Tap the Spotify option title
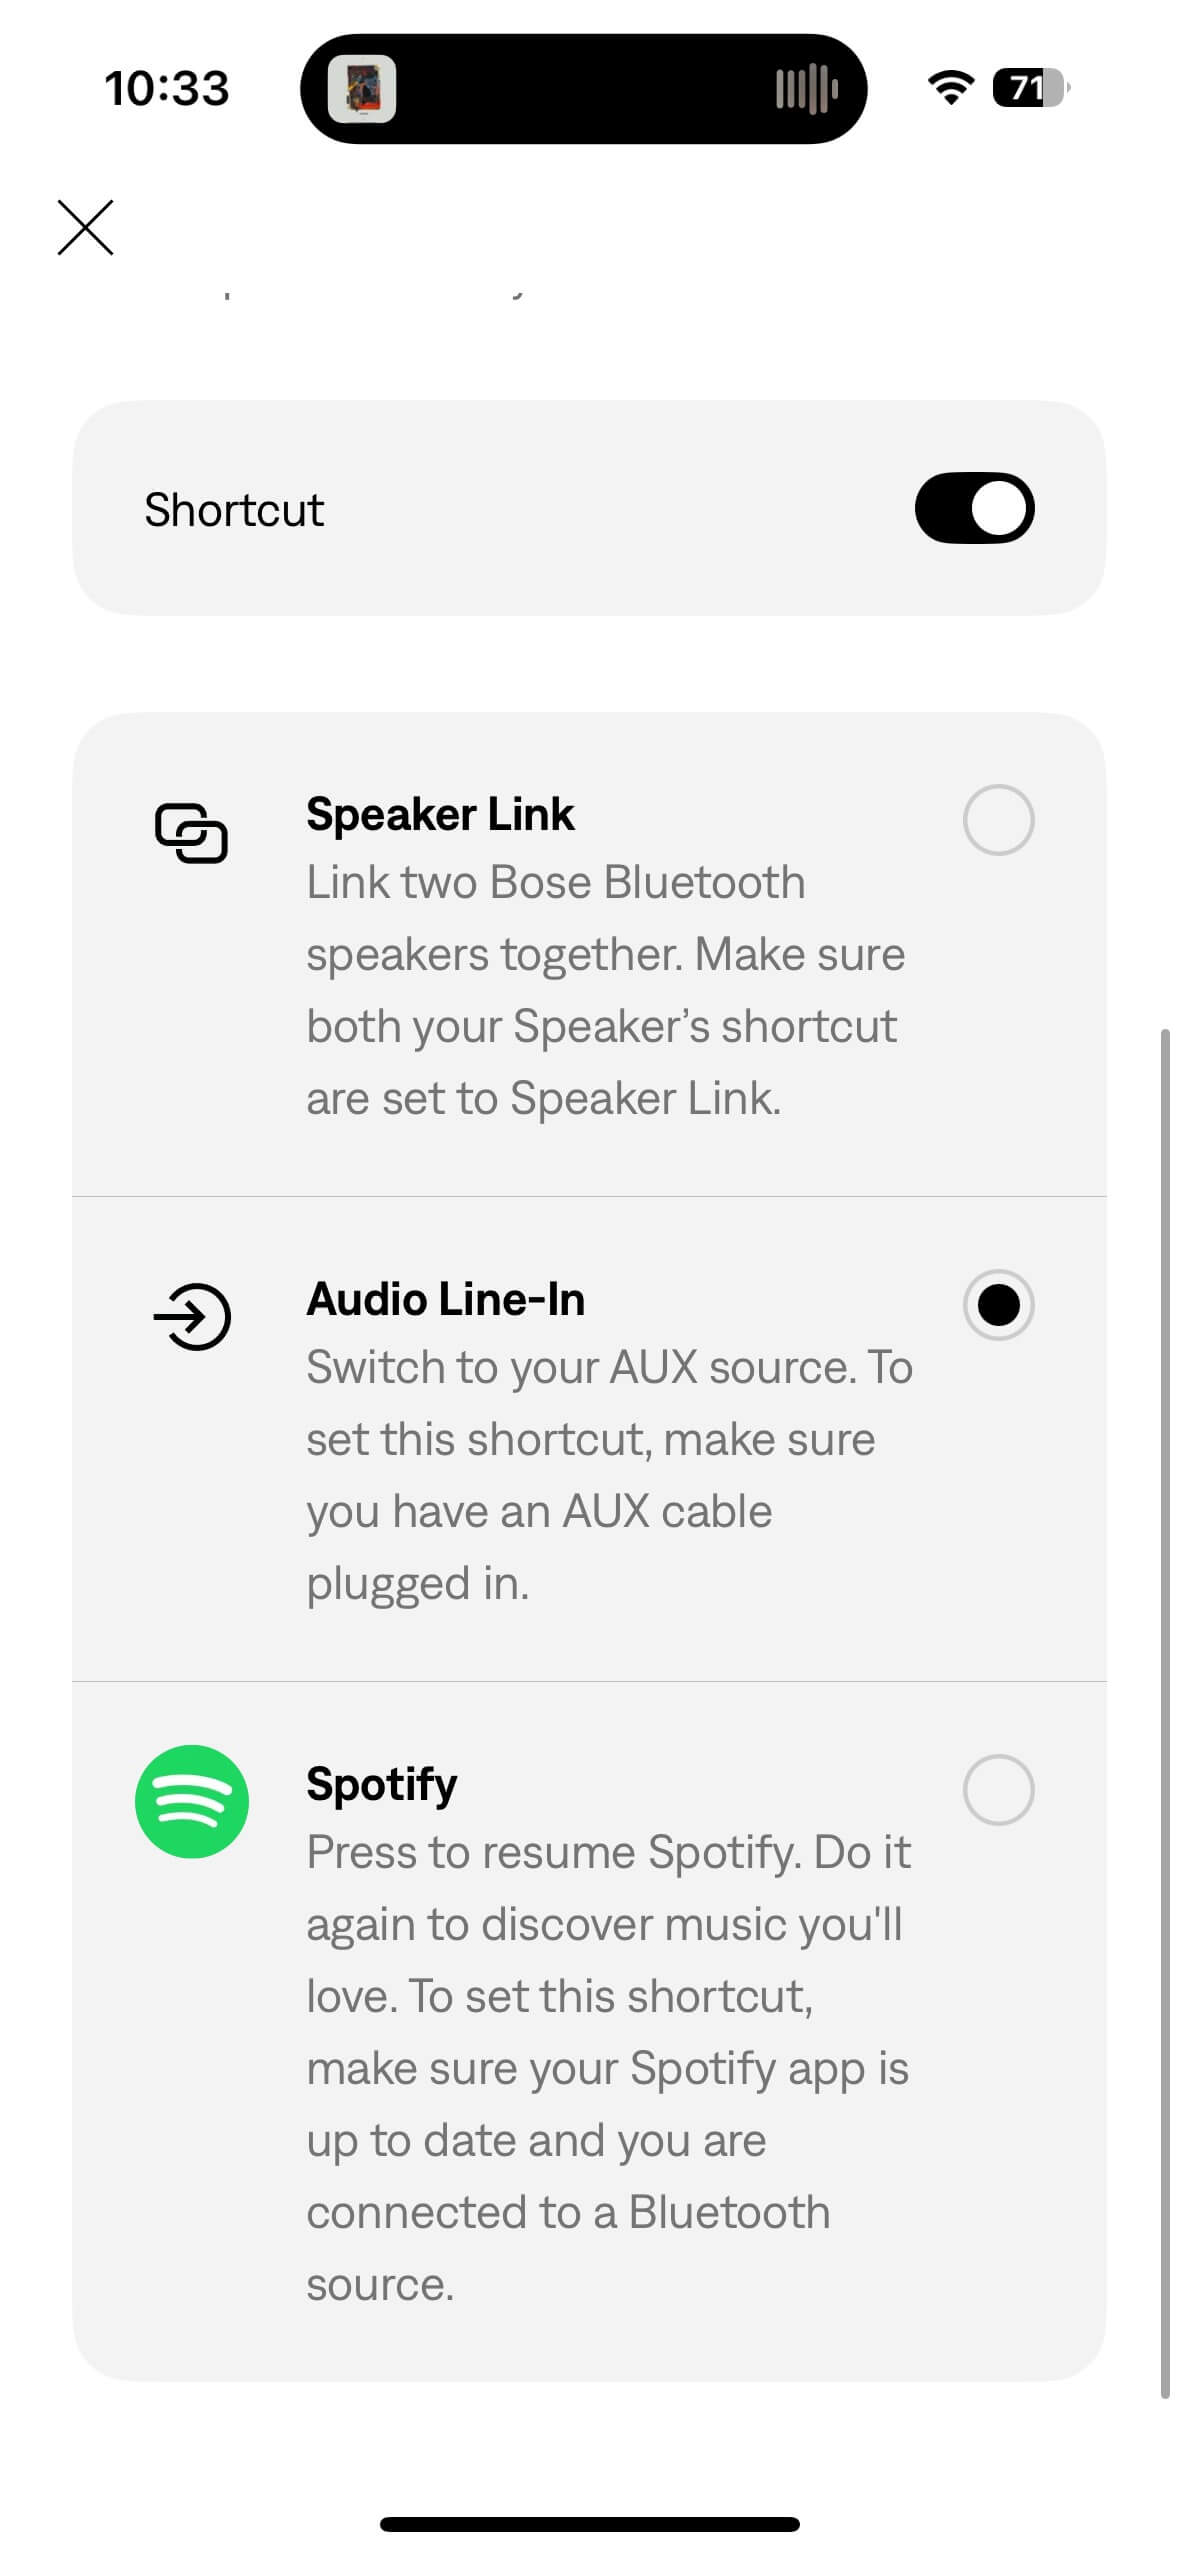 pyautogui.click(x=382, y=1784)
